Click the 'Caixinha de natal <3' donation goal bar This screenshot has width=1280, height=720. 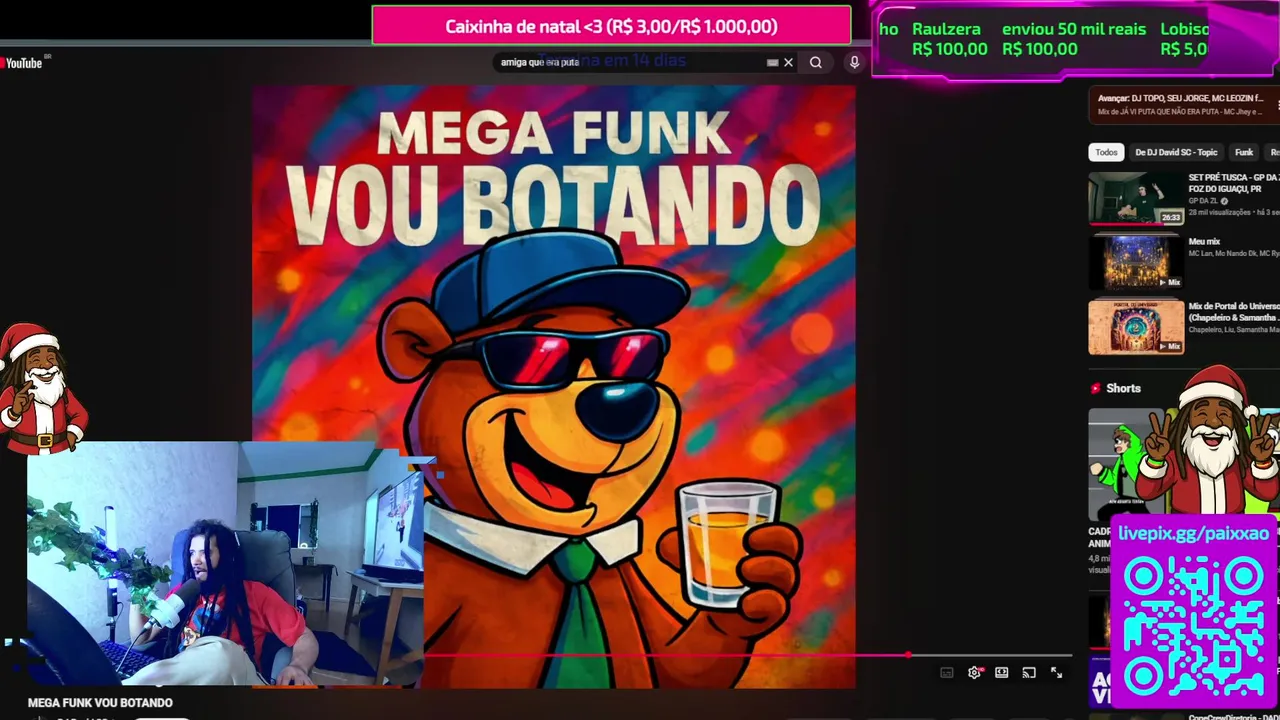(x=611, y=26)
